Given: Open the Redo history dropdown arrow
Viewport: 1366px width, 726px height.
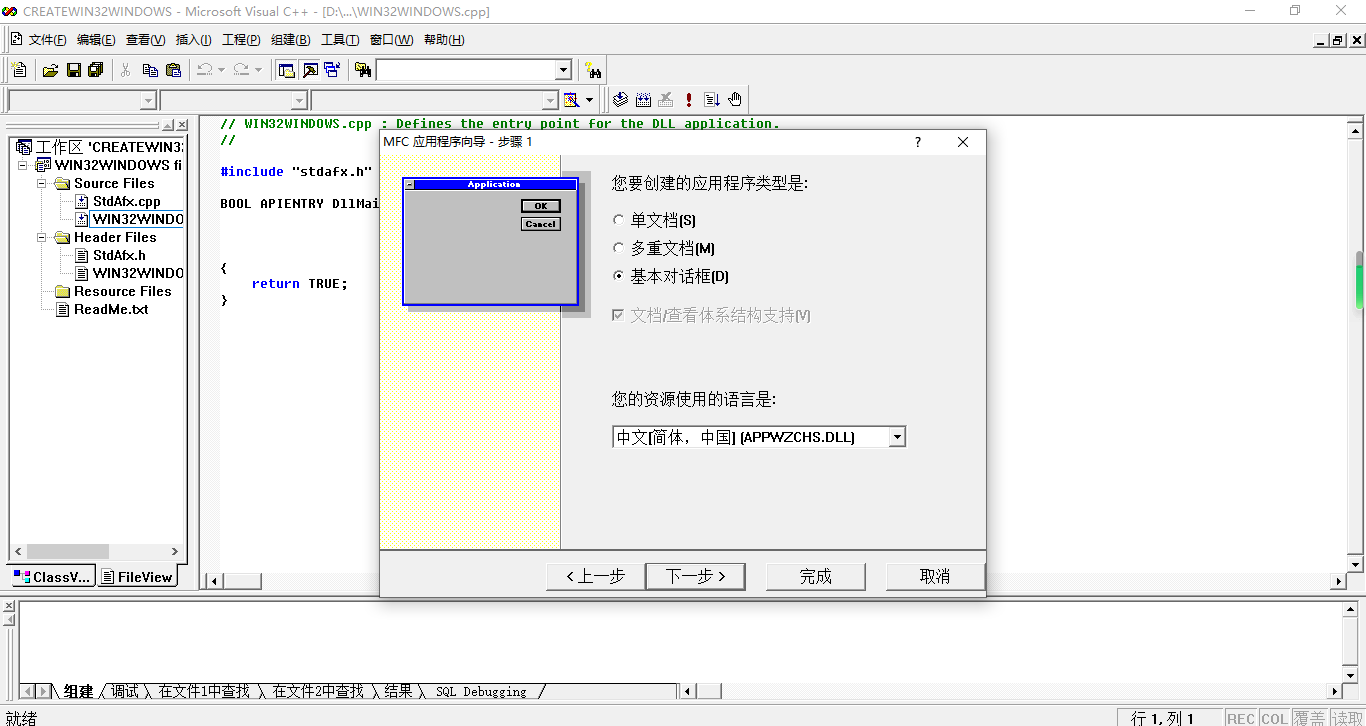Looking at the screenshot, I should tap(258, 70).
